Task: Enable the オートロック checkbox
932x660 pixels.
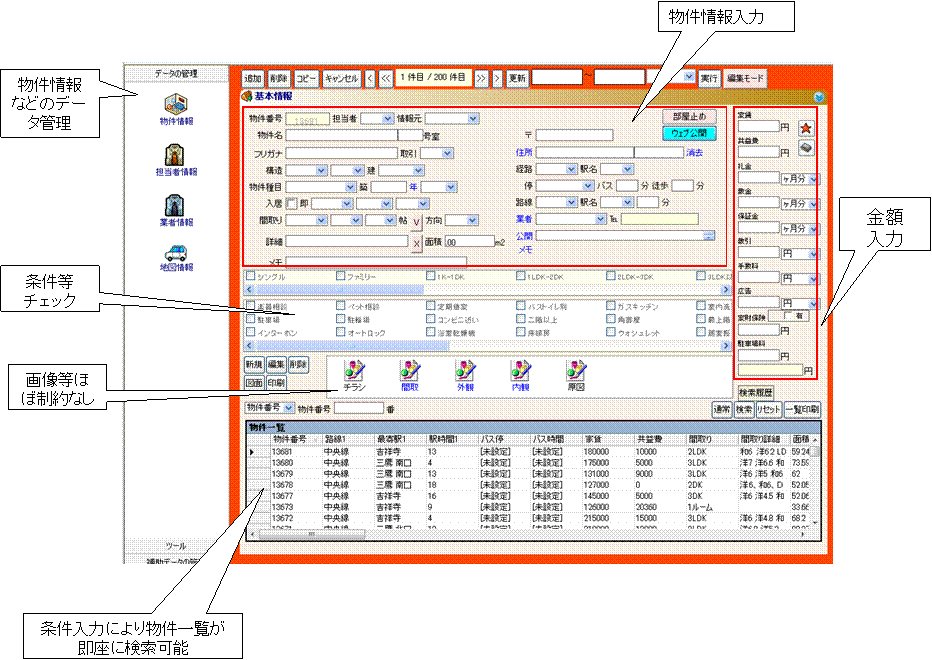Action: click(x=341, y=331)
